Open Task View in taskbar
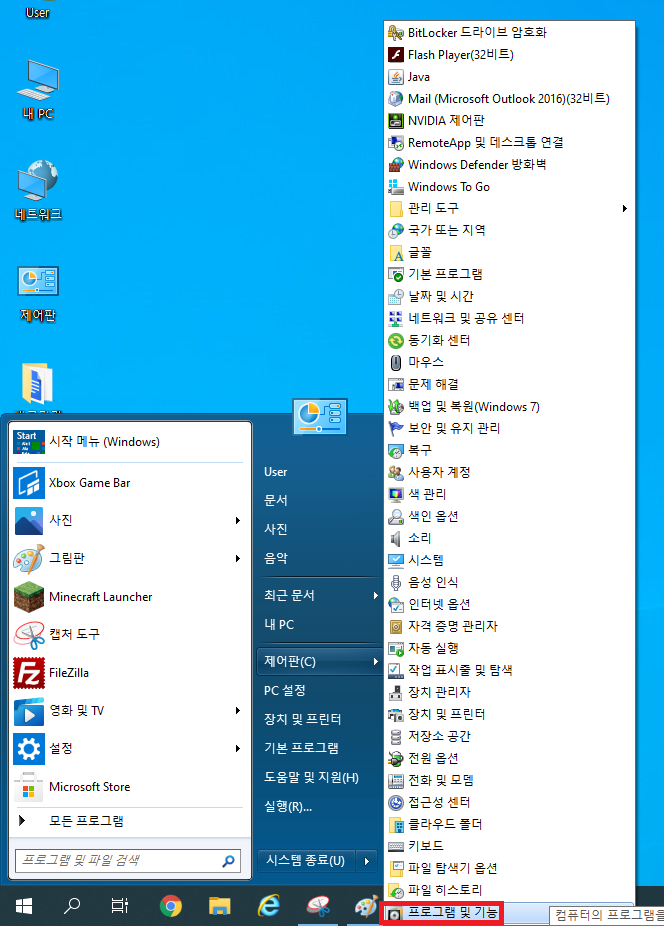Viewport: 664px width, 926px height. click(x=120, y=905)
